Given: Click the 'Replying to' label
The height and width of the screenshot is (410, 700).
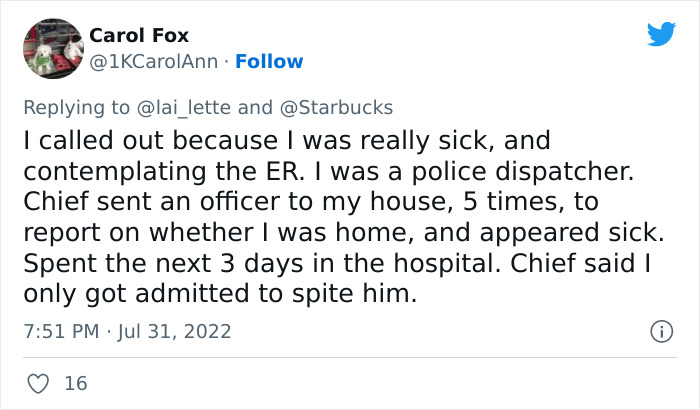Looking at the screenshot, I should 79,107.
